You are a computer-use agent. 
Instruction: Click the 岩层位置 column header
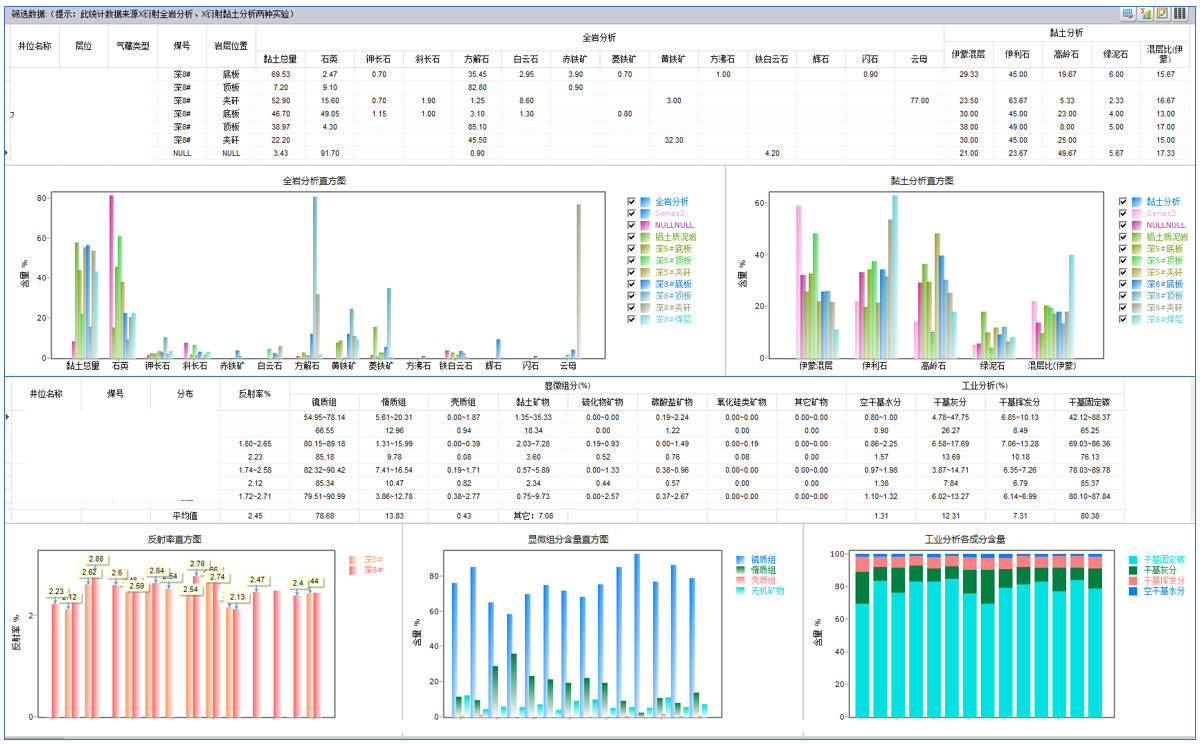[x=231, y=46]
